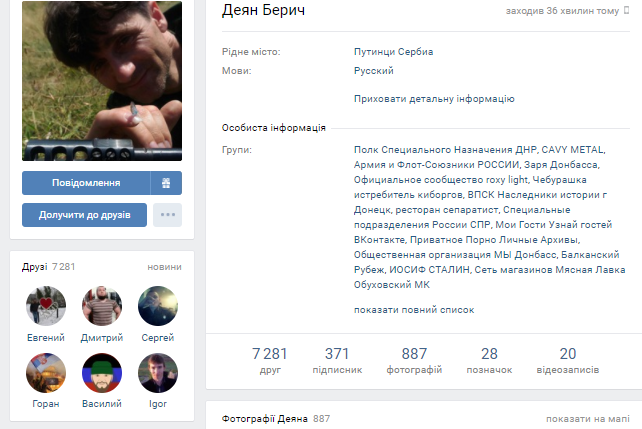Collapse details via Приховати детальну інформацію
Image resolution: width=642 pixels, height=429 pixels.
point(434,99)
